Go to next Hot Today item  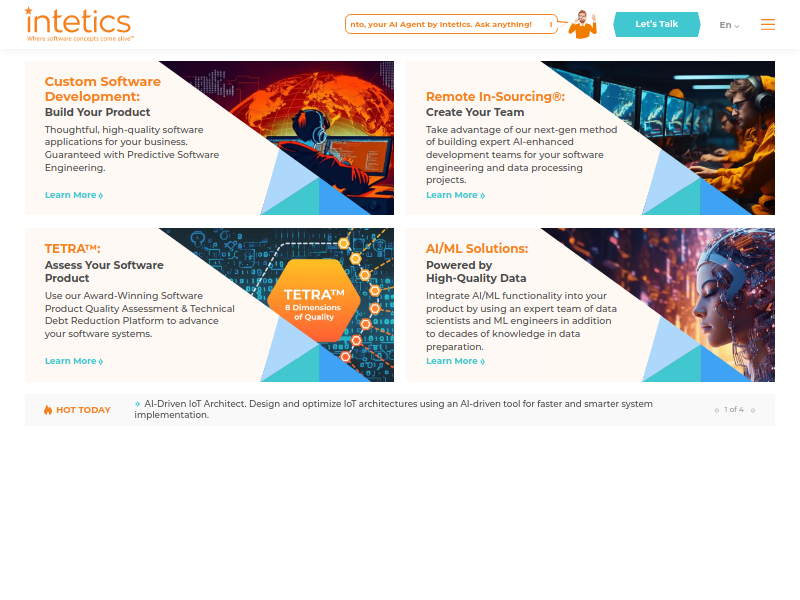(x=753, y=410)
